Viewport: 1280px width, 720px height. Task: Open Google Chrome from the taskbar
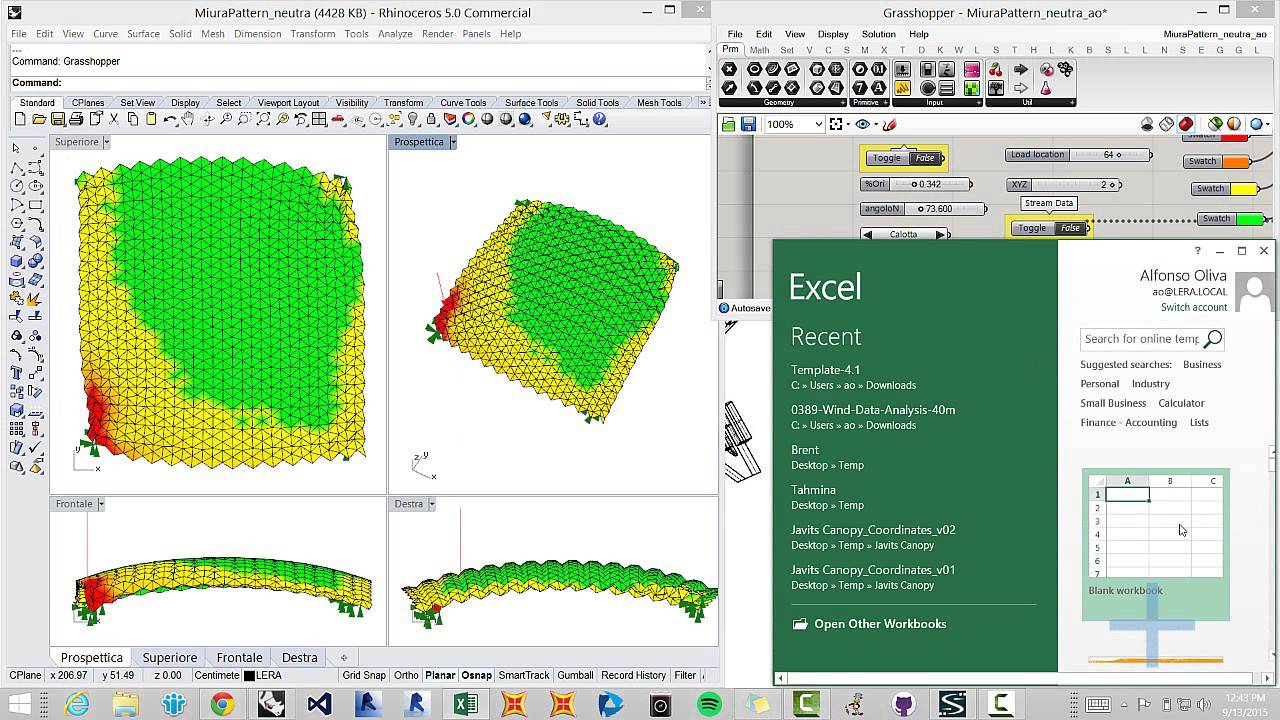222,704
